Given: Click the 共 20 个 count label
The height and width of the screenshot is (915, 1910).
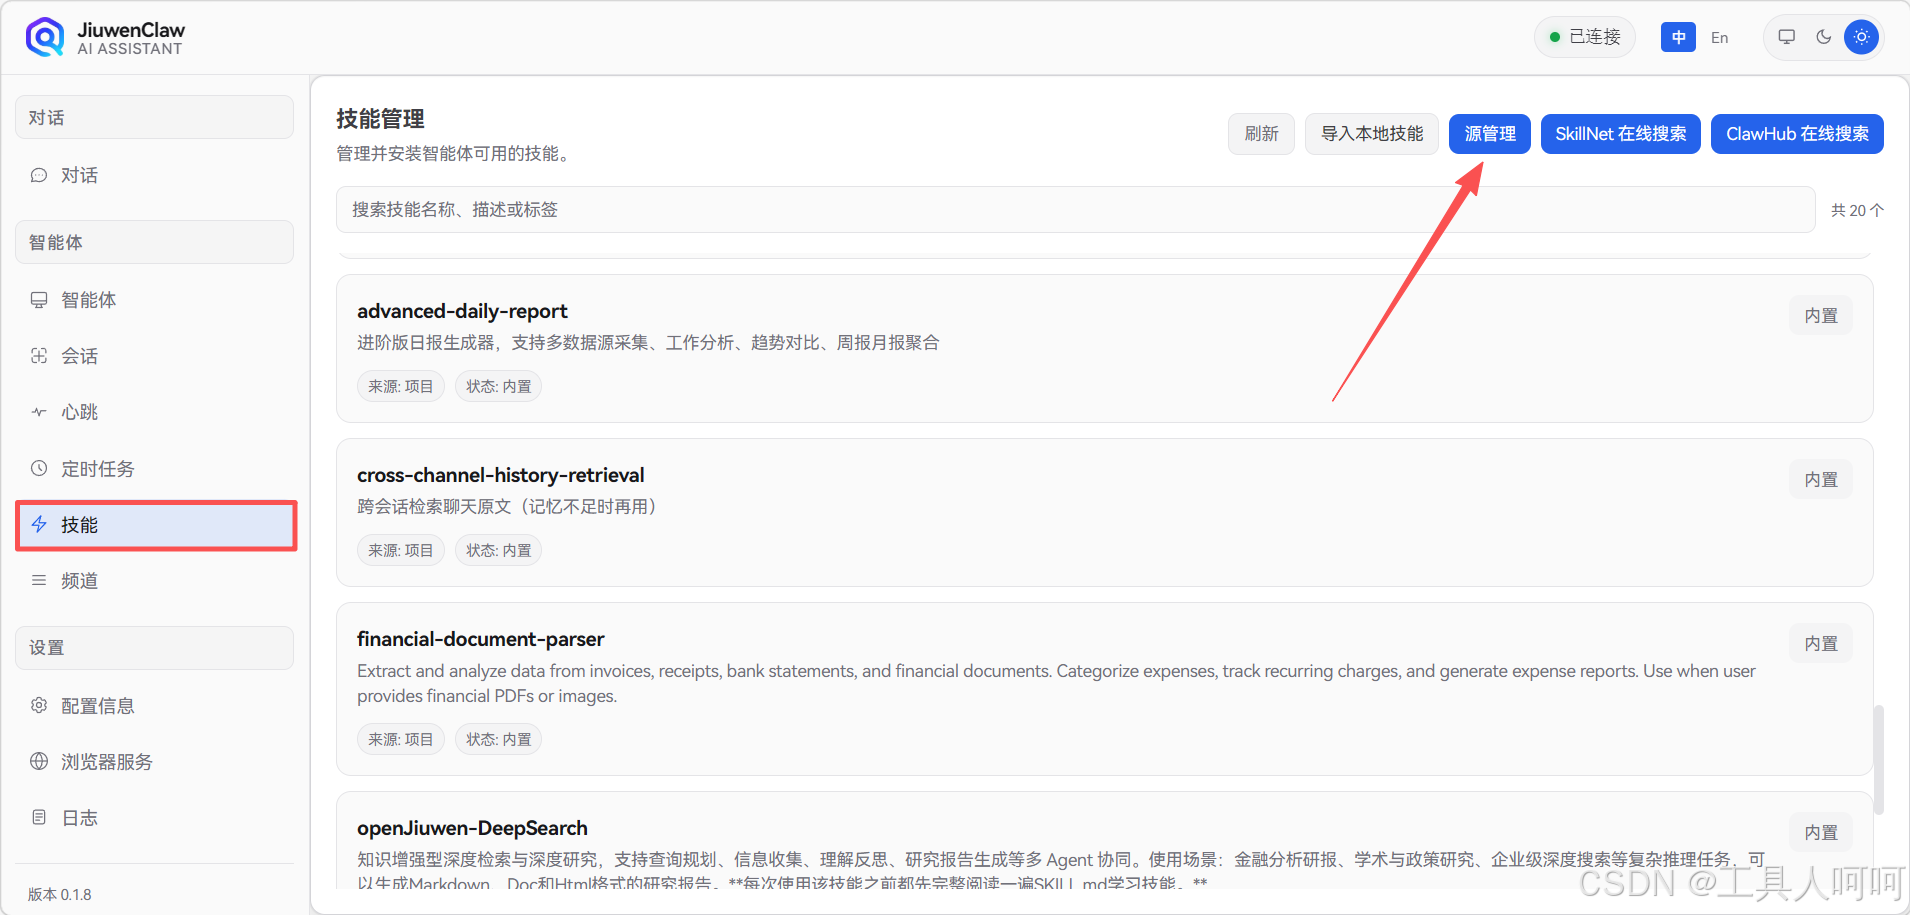Looking at the screenshot, I should 1857,210.
